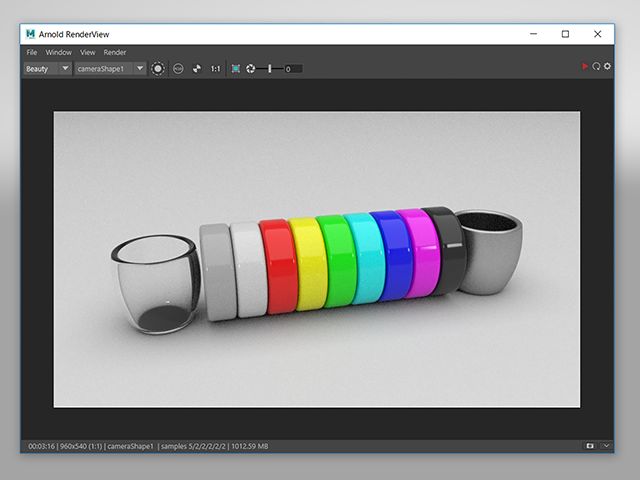Open the File menu
The height and width of the screenshot is (480, 640).
click(x=31, y=52)
